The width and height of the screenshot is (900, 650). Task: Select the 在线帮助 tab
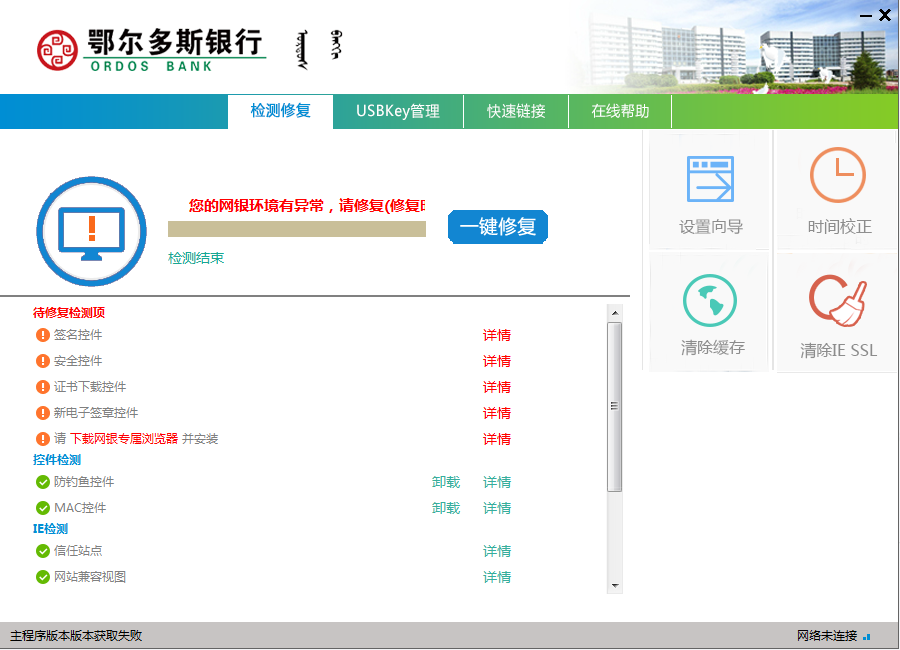(x=620, y=111)
